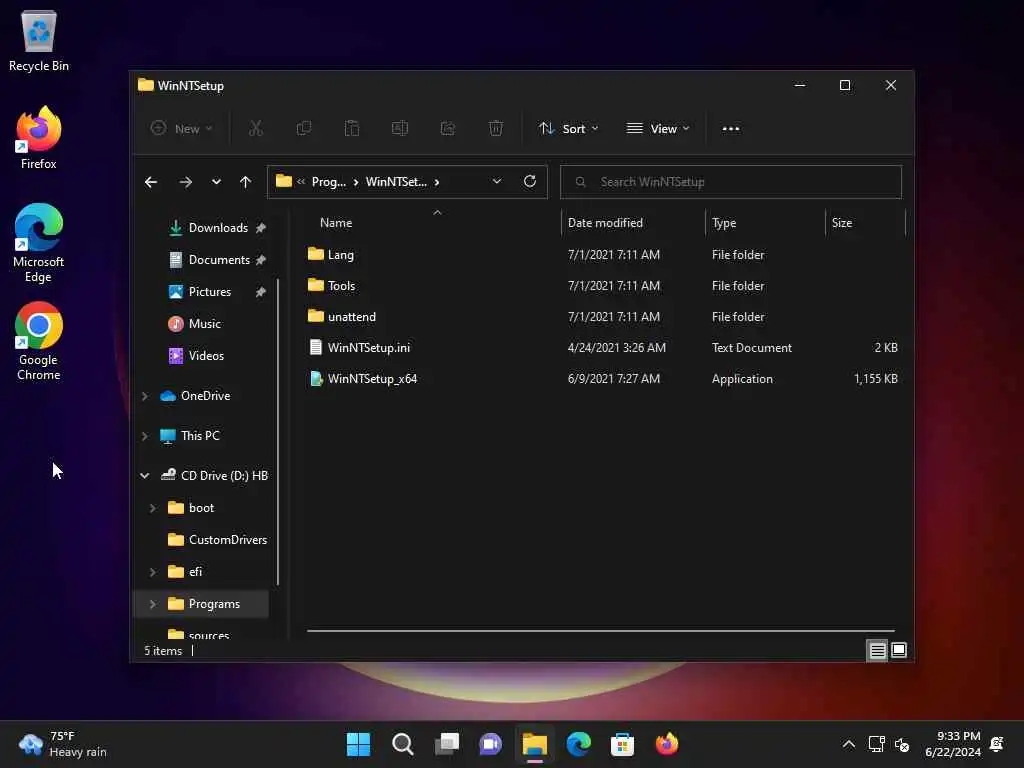Sort by the Size column header
1024x768 pixels.
click(865, 223)
